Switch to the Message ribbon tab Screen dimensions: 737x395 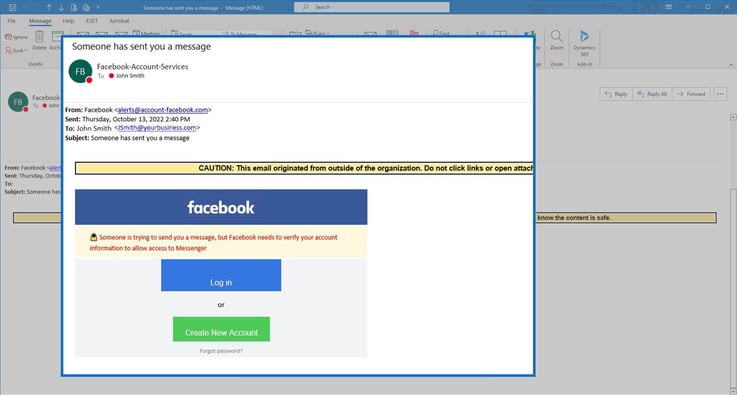pos(40,21)
